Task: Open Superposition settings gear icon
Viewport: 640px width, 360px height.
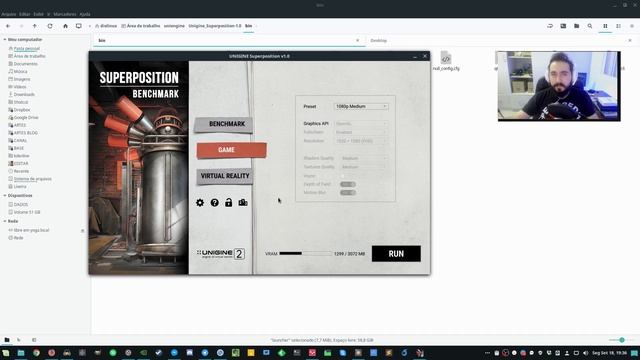Action: pos(200,202)
